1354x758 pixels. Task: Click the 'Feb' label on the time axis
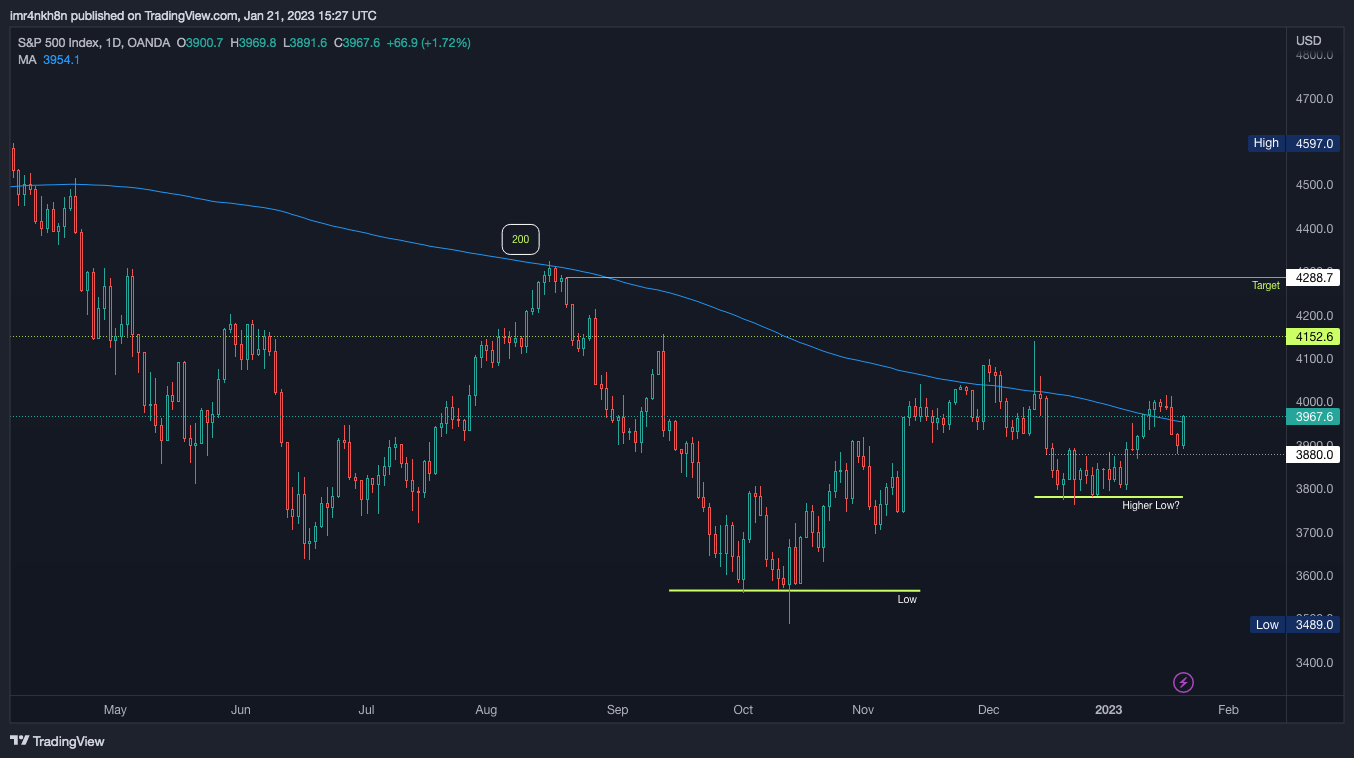coord(1228,710)
